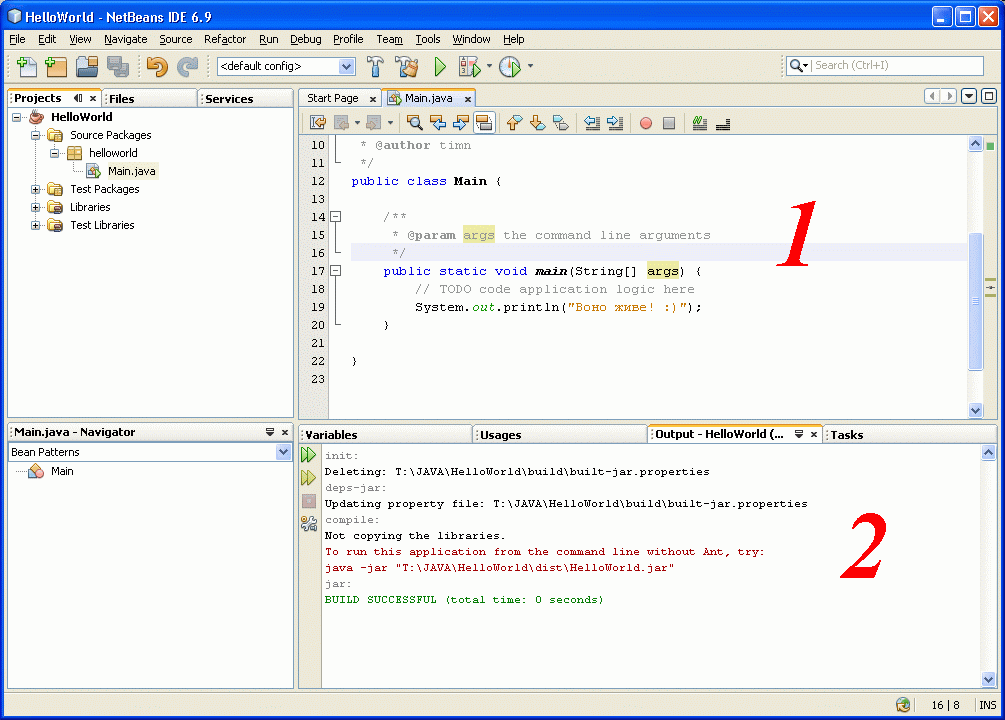Expand the Libraries tree node

pos(37,207)
